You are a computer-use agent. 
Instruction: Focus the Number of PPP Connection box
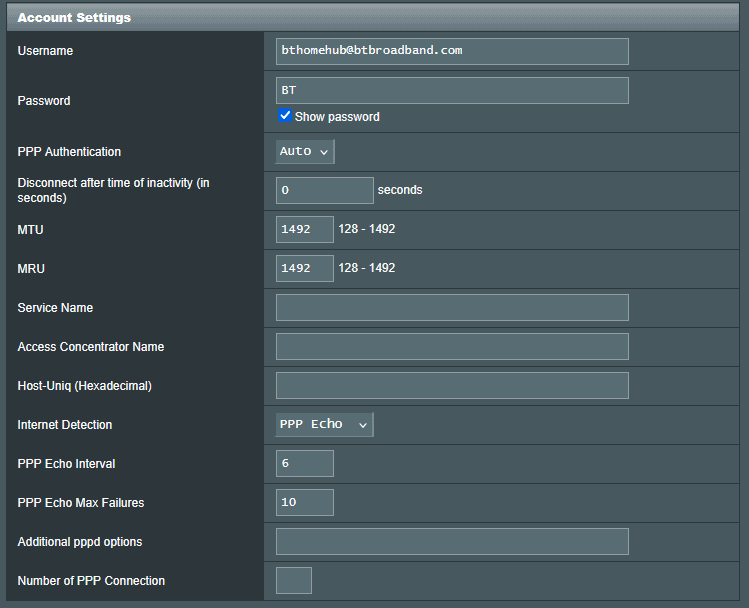[x=293, y=580]
